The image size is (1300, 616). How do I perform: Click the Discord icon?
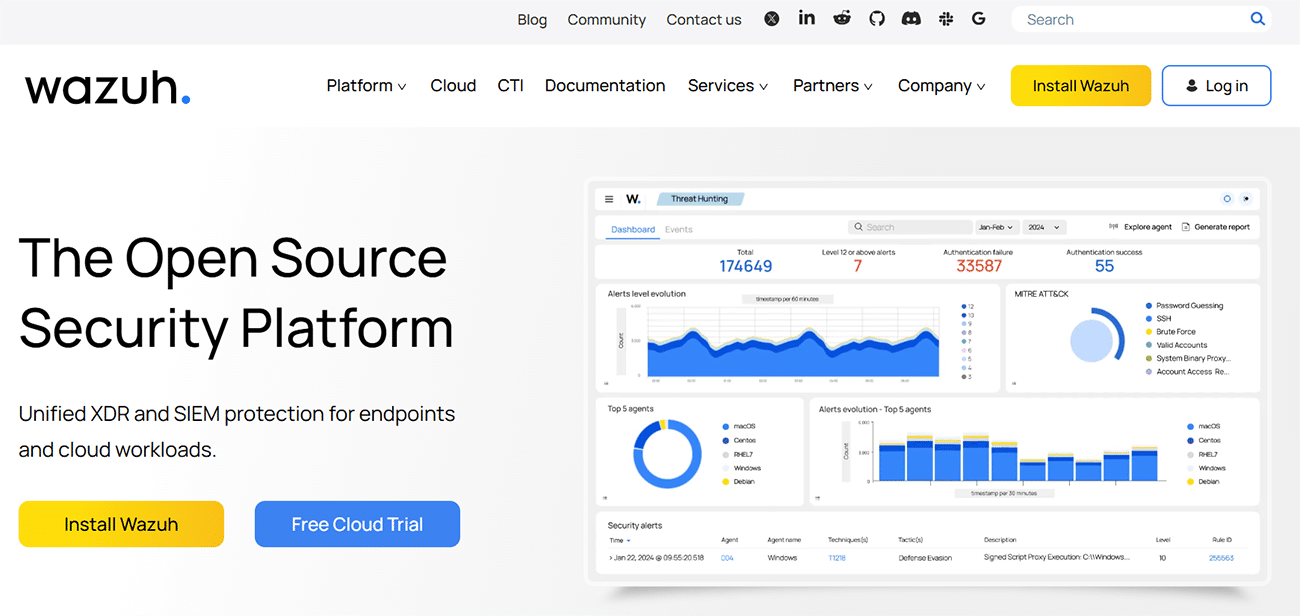tap(911, 19)
